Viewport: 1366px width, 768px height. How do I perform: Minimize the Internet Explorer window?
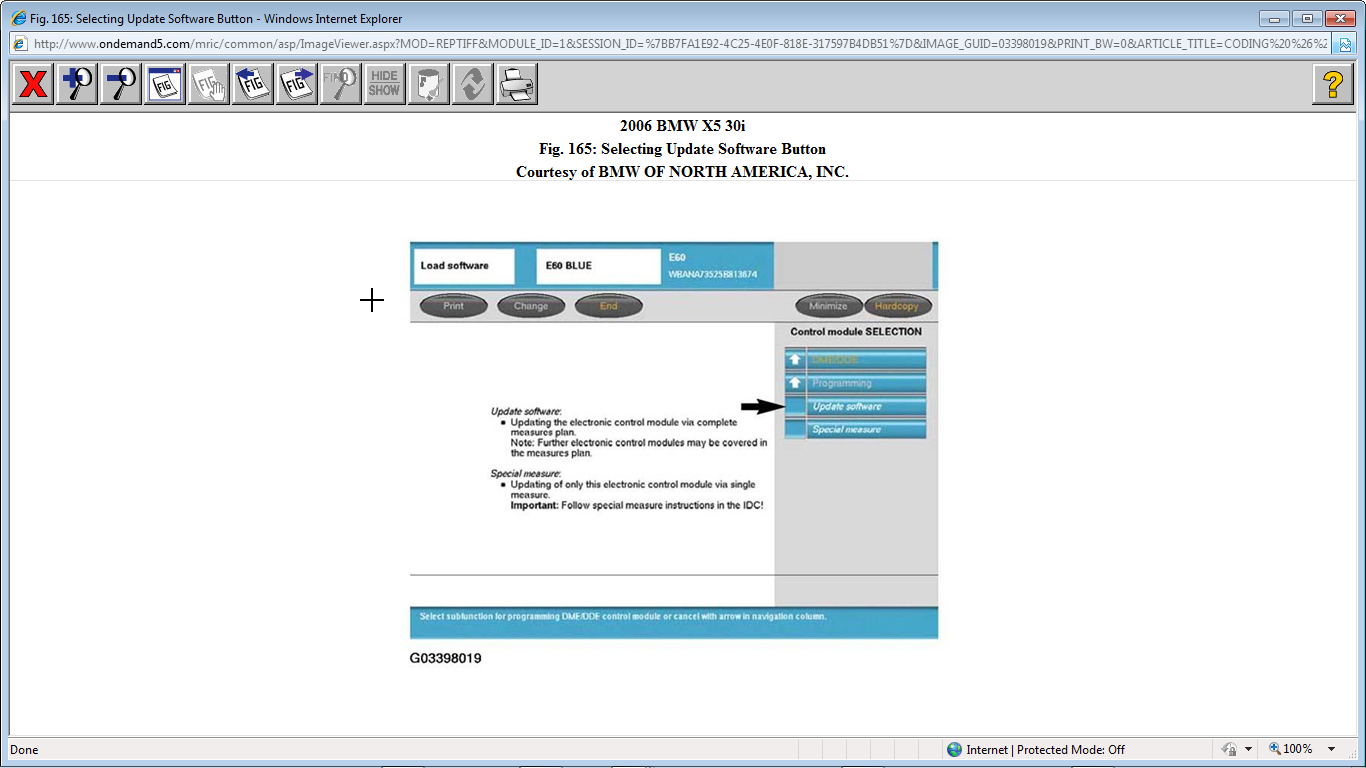click(1274, 18)
